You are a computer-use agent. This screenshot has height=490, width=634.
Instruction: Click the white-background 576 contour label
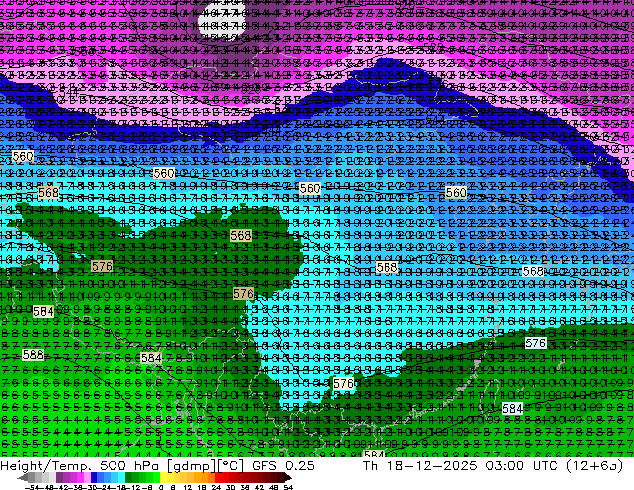pyautogui.click(x=535, y=343)
